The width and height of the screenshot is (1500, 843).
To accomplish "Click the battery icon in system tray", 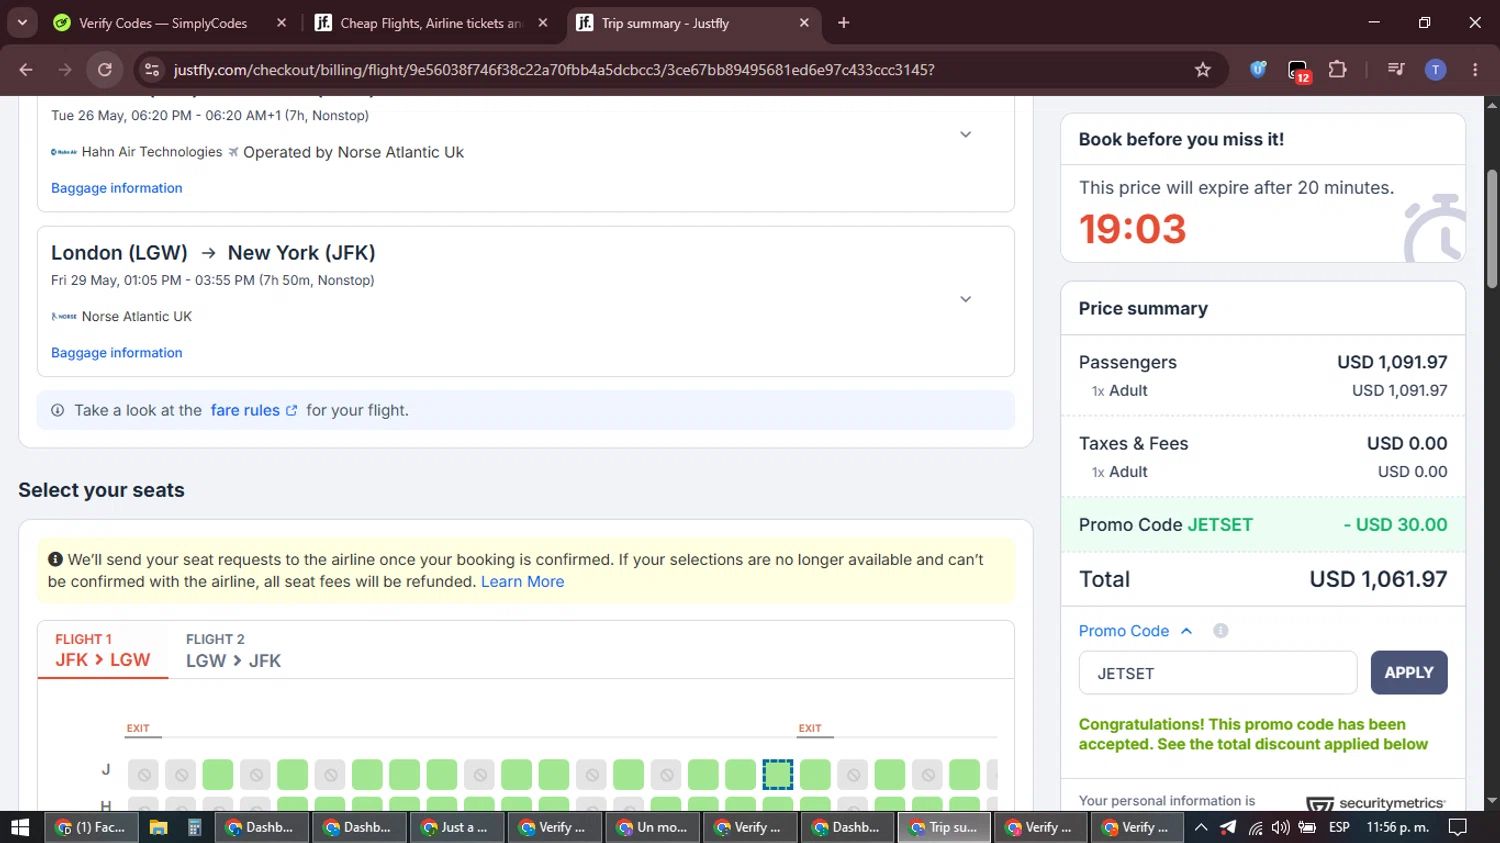I will 1307,827.
